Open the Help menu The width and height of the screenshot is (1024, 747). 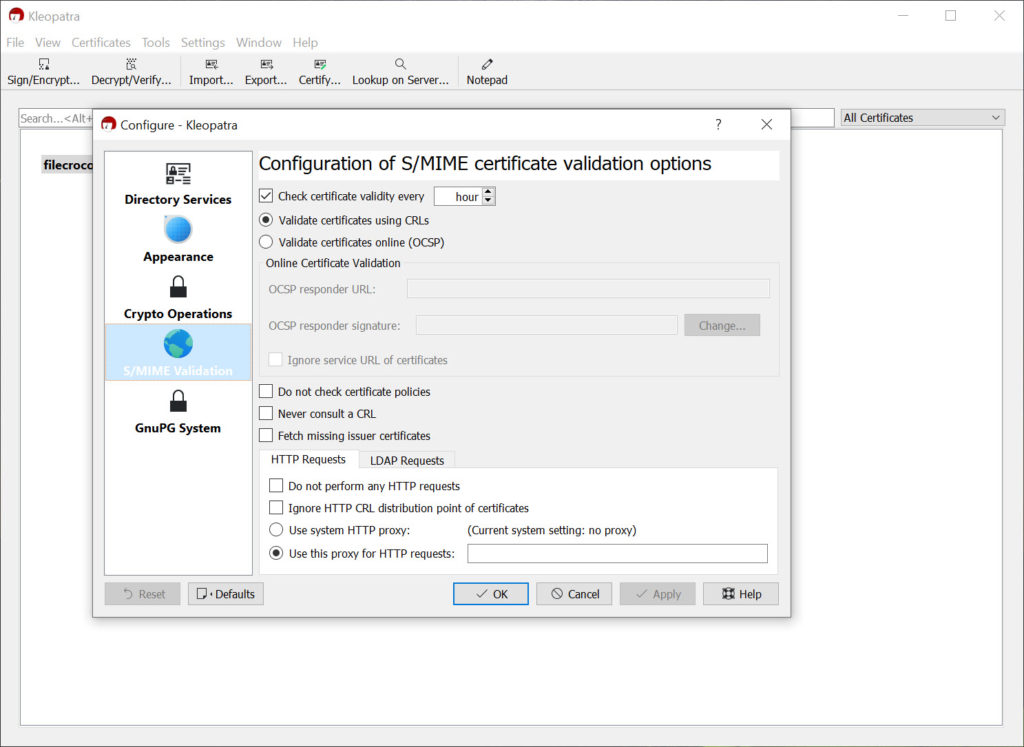[305, 42]
